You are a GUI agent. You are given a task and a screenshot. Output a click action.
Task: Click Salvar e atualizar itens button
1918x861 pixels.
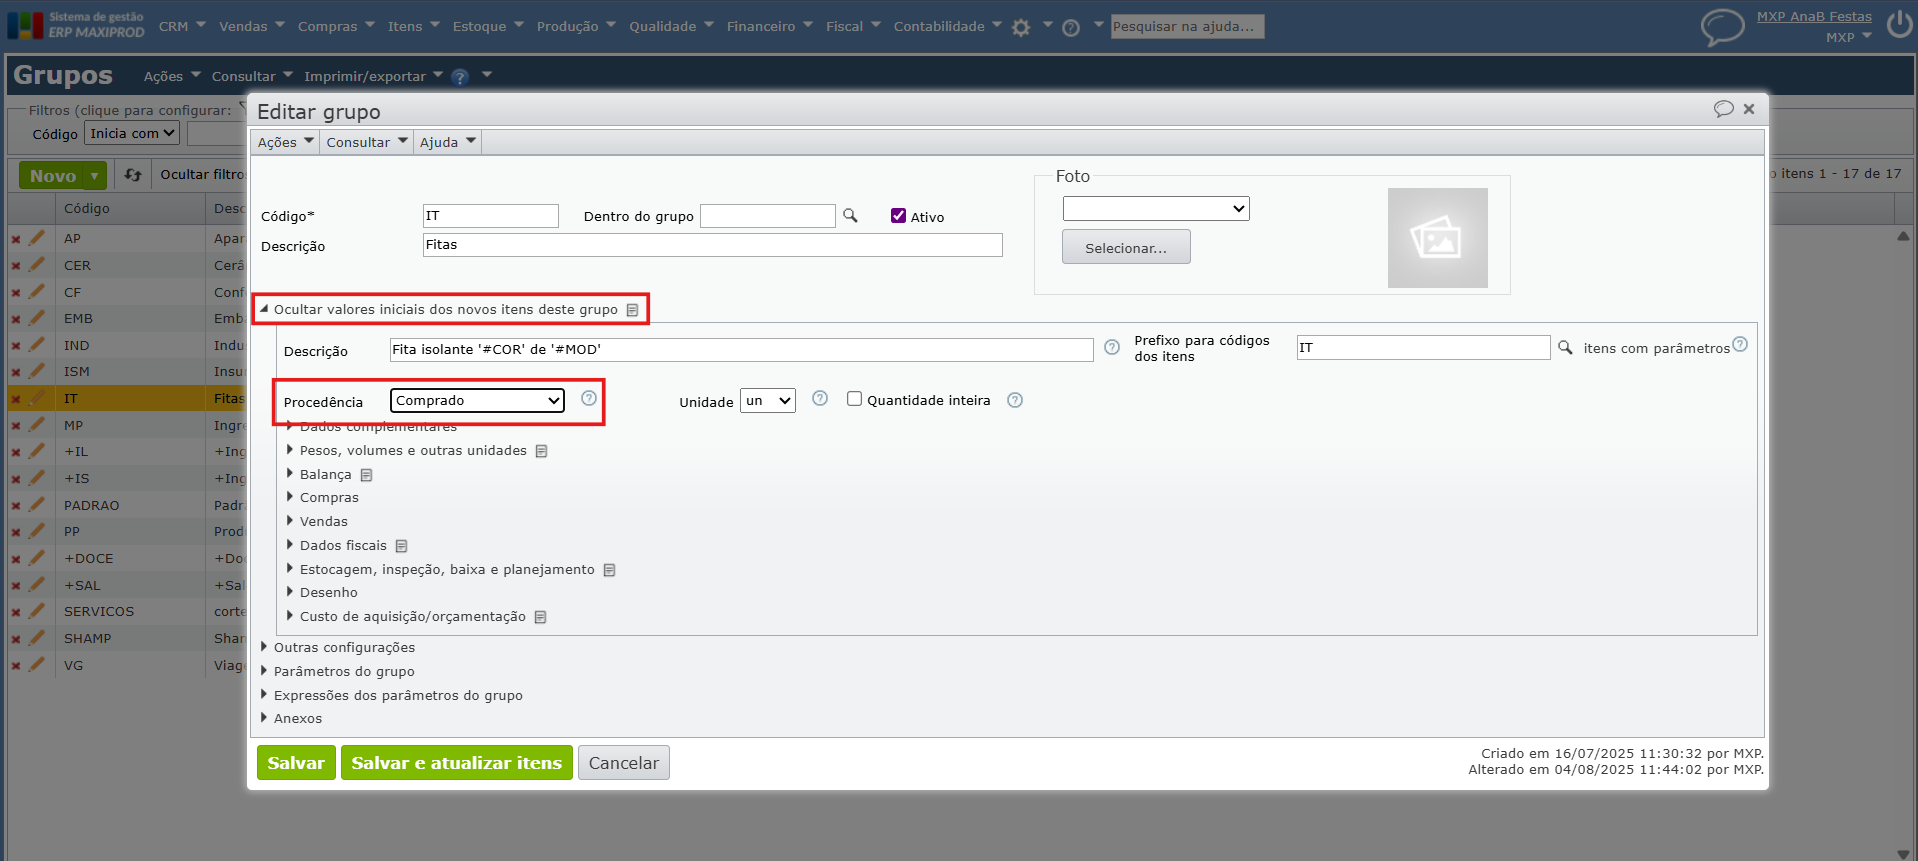click(456, 763)
